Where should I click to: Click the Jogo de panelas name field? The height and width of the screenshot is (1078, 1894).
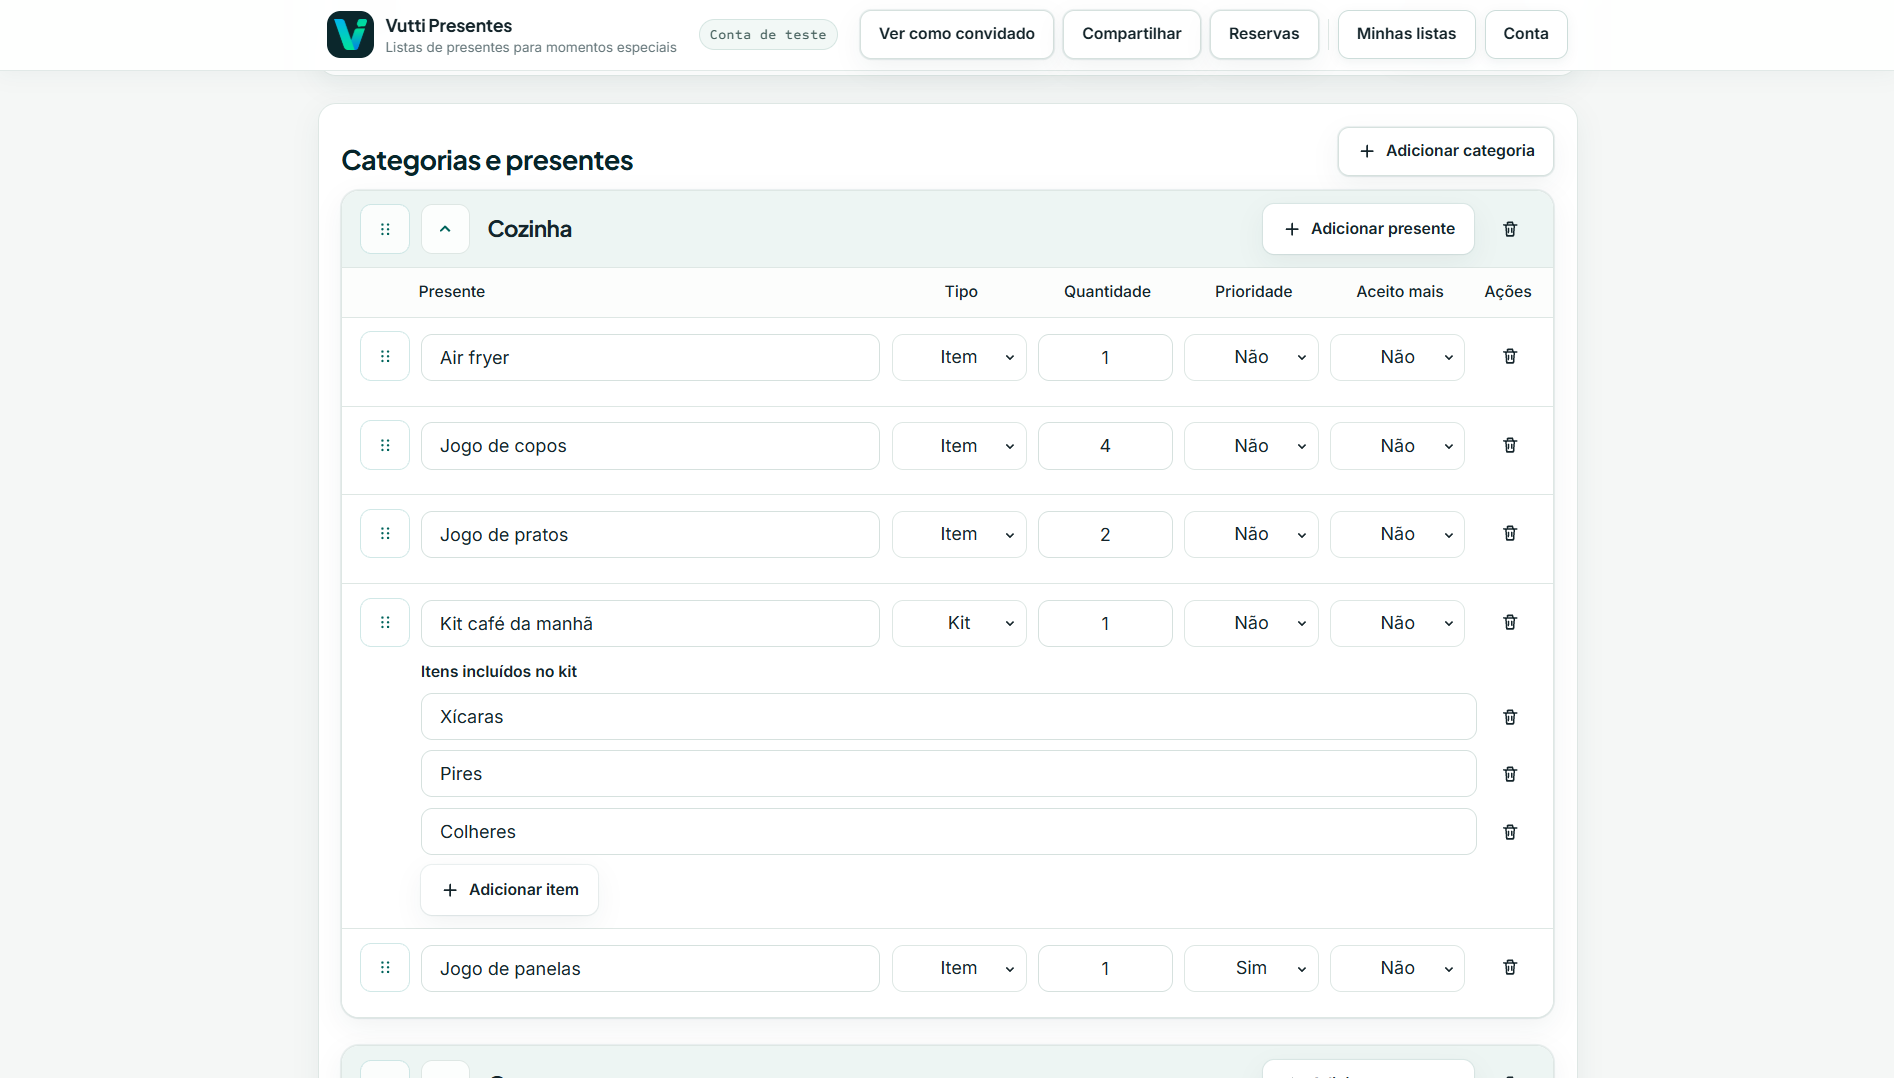point(650,968)
